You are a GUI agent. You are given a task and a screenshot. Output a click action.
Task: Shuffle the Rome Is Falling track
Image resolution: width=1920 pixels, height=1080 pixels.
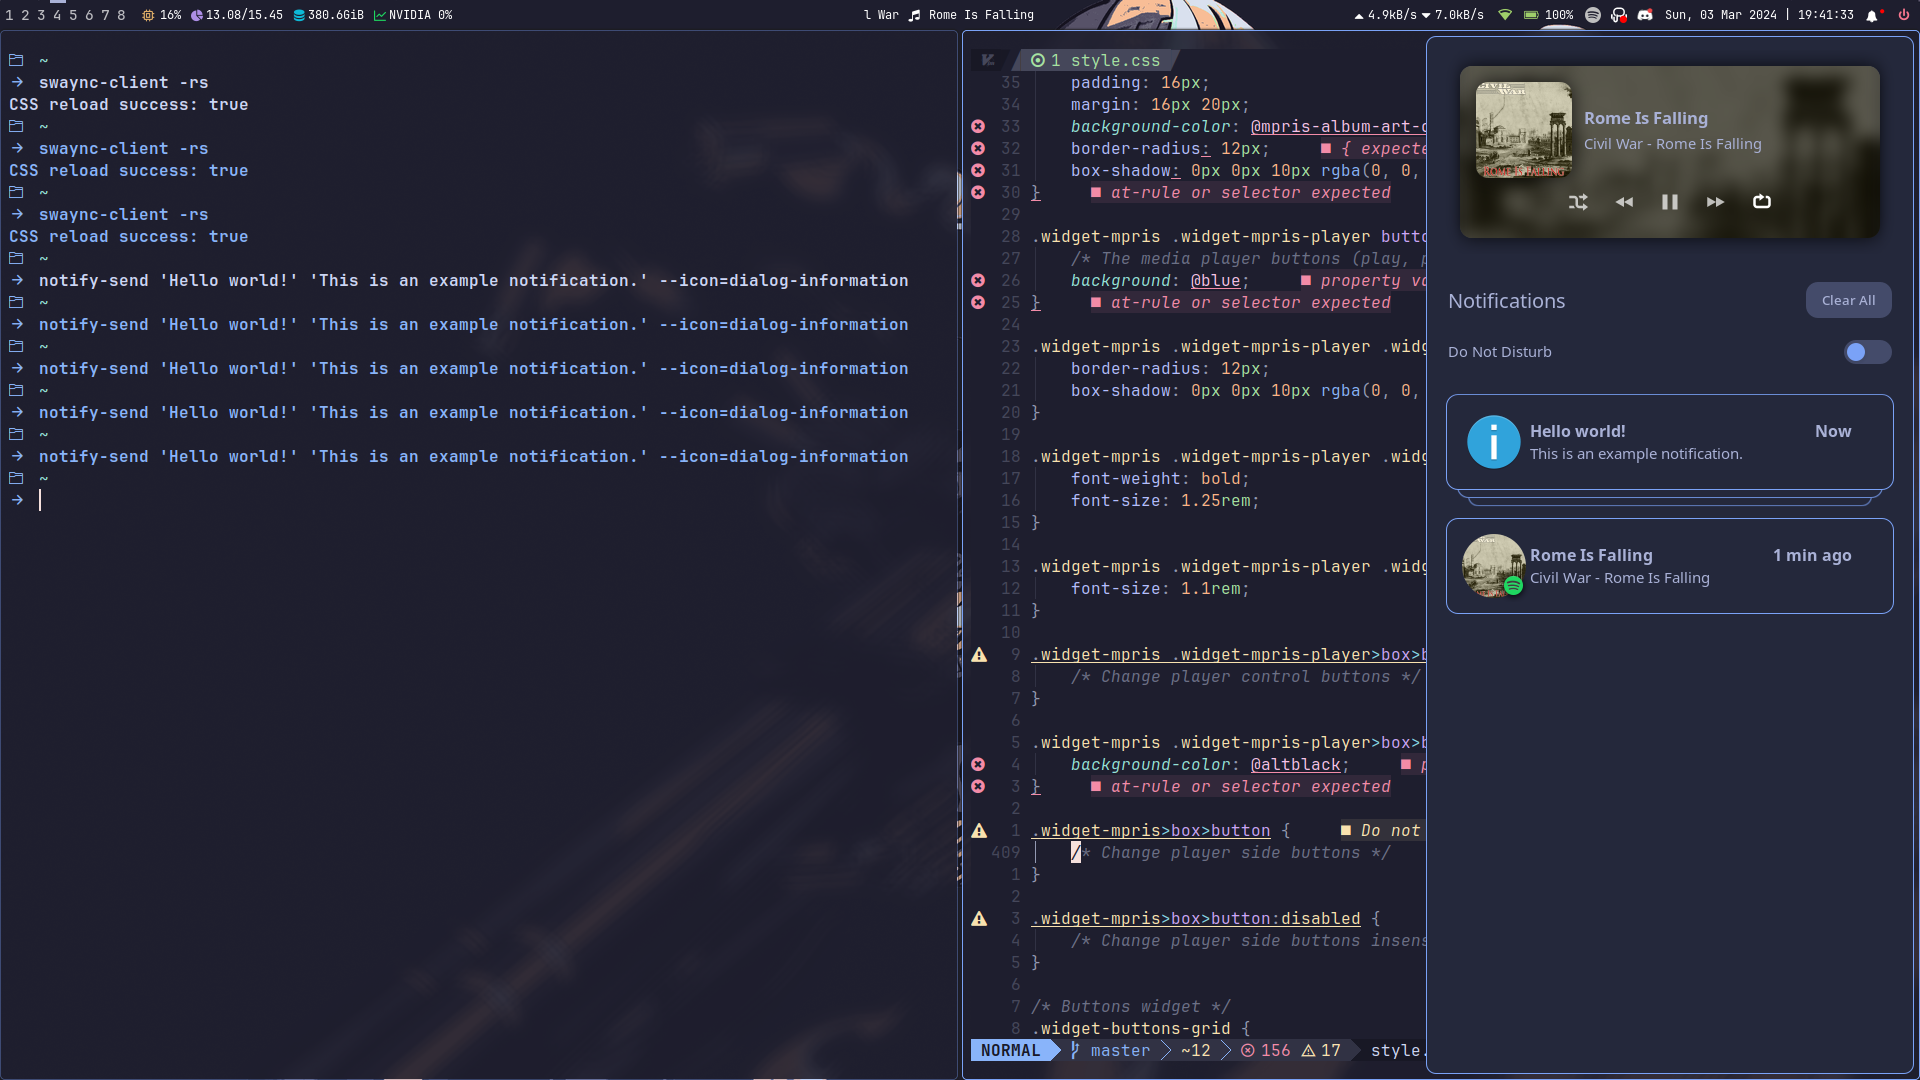[x=1578, y=202]
